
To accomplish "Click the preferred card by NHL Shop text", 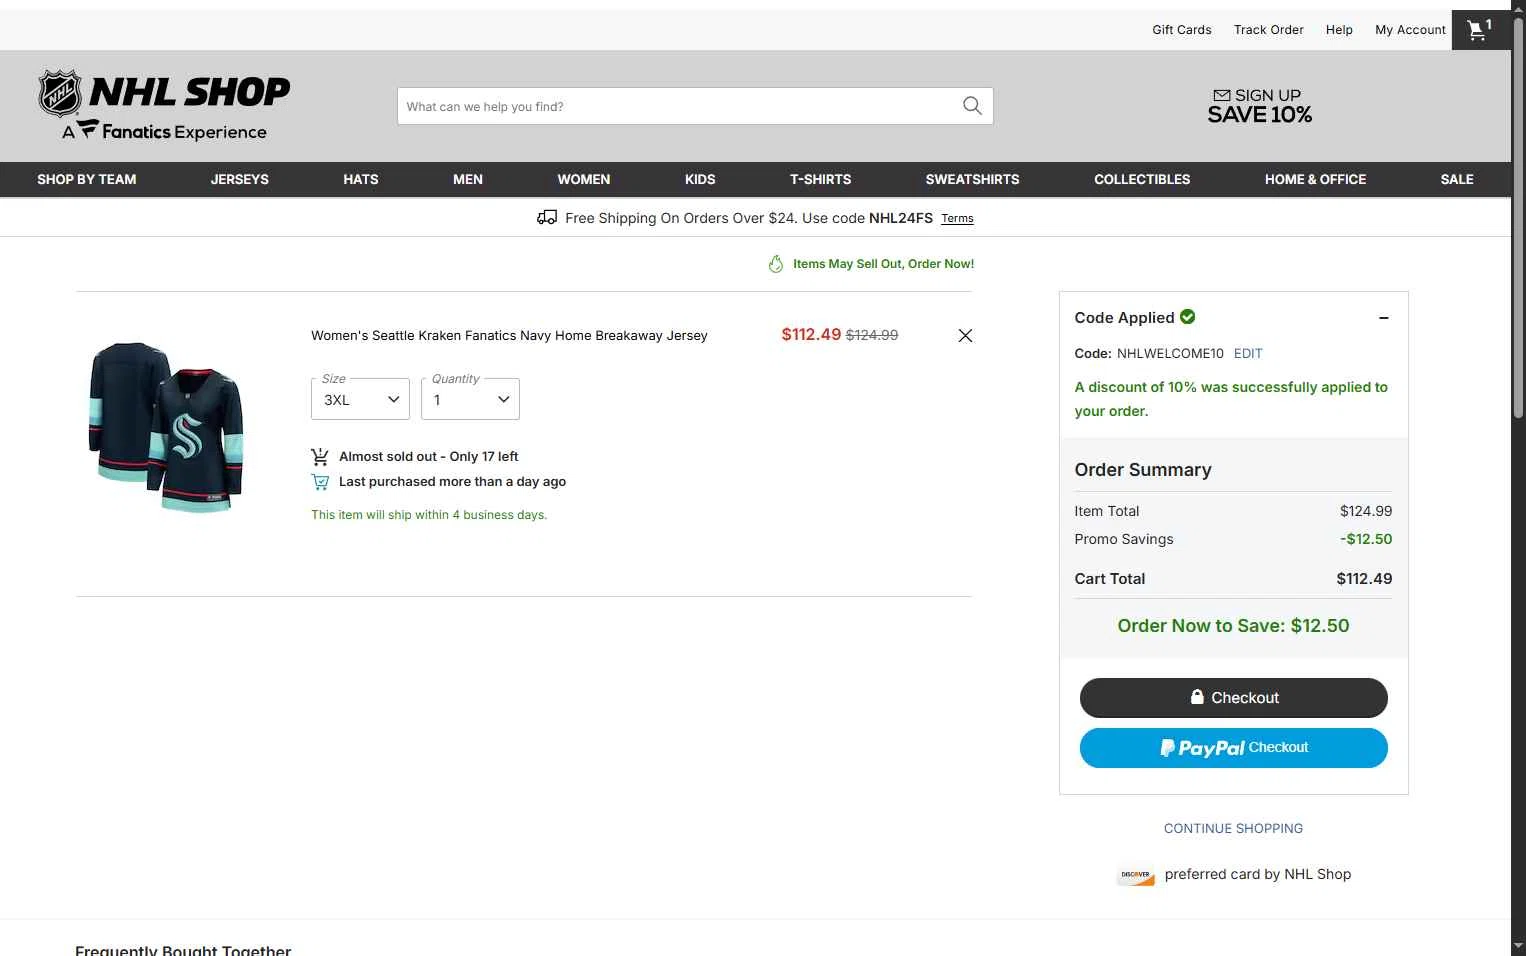I will click(1258, 874).
